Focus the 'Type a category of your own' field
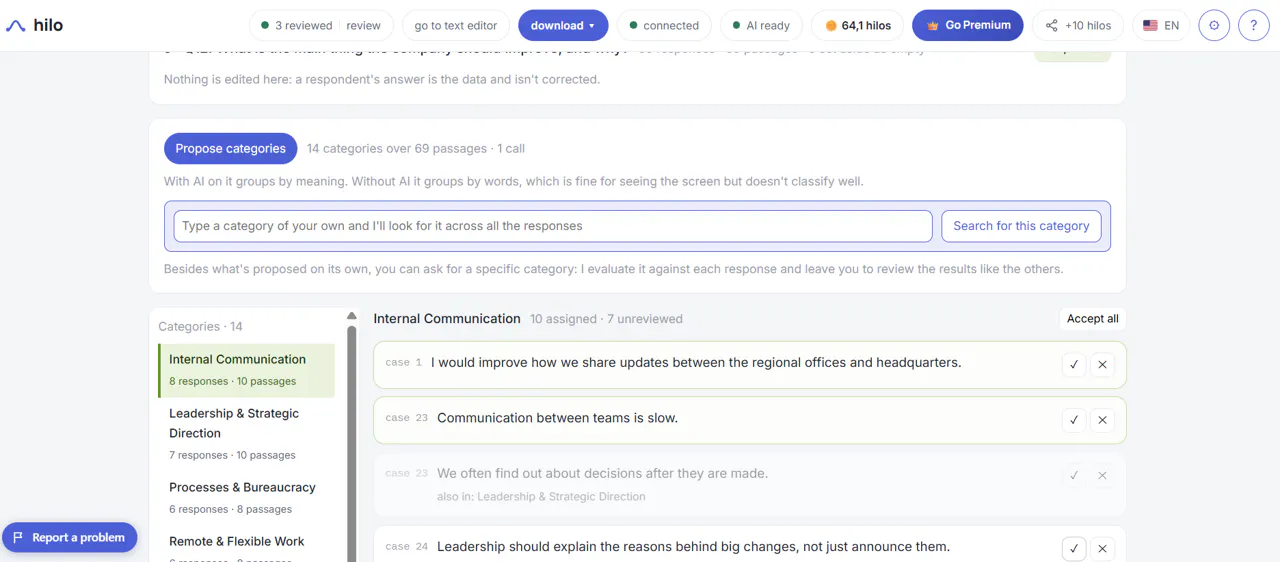The width and height of the screenshot is (1280, 562). point(553,226)
